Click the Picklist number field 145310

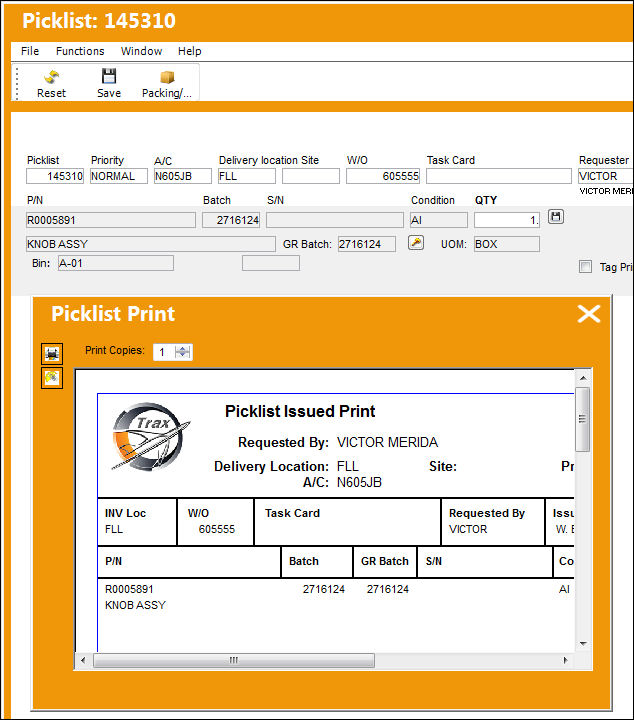(x=55, y=176)
